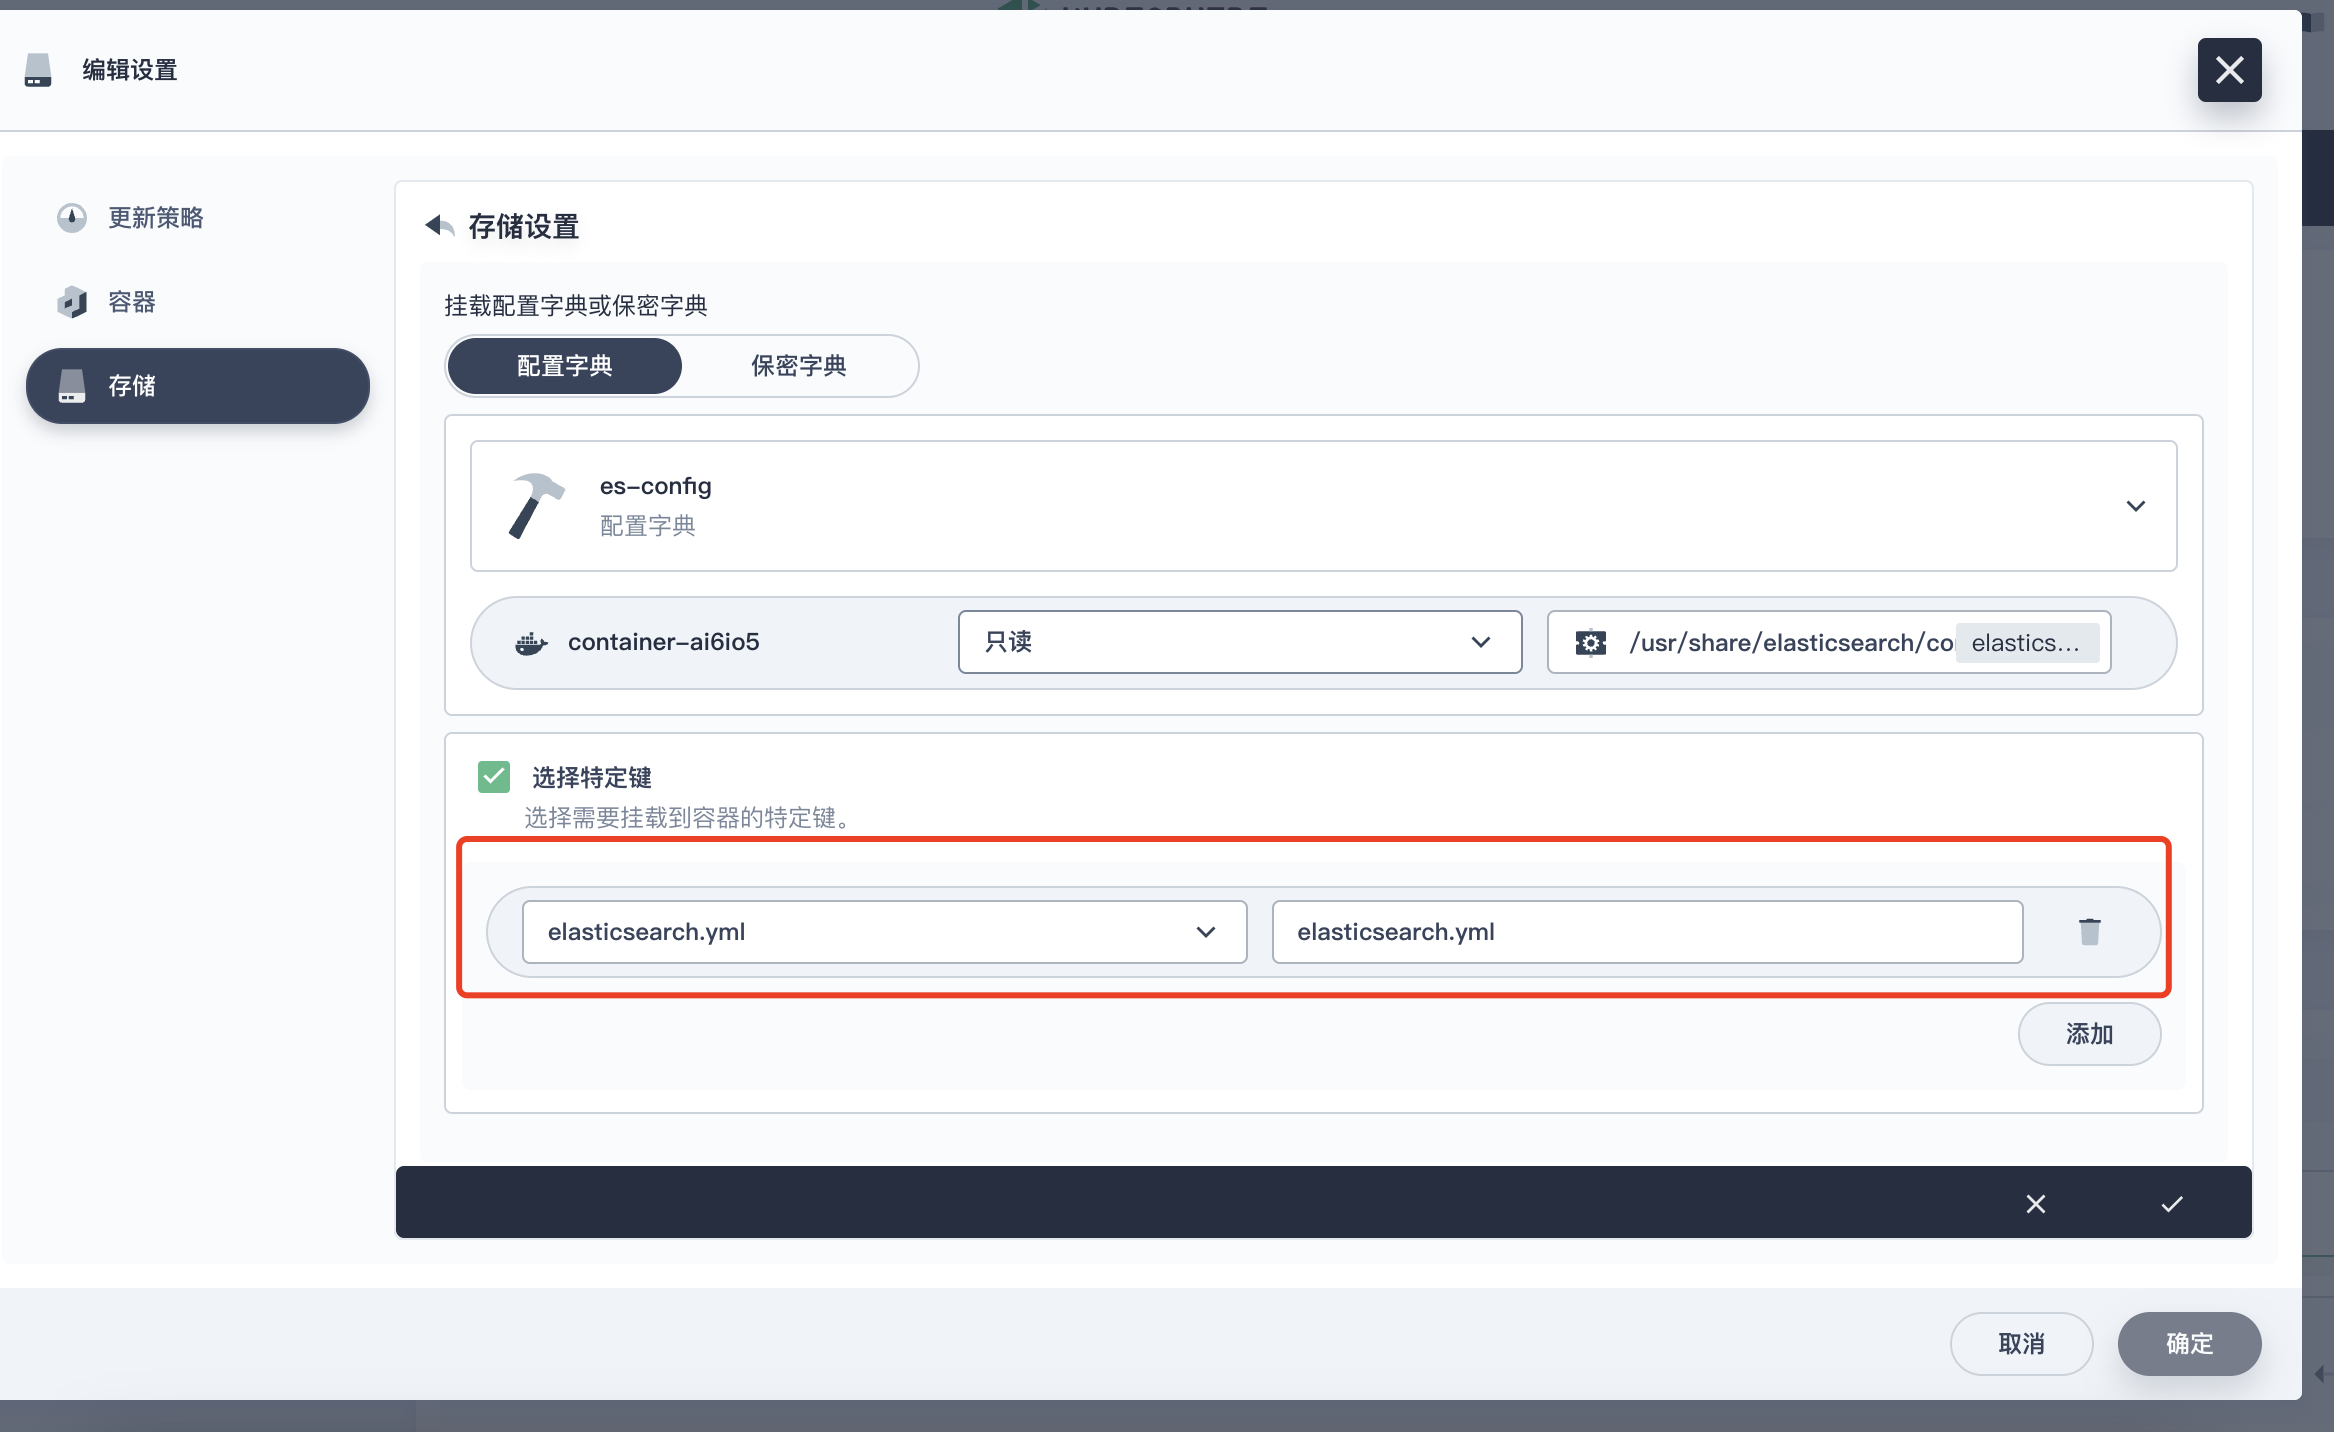
Task: Go back using the arrow beside 存储设置
Action: [439, 226]
